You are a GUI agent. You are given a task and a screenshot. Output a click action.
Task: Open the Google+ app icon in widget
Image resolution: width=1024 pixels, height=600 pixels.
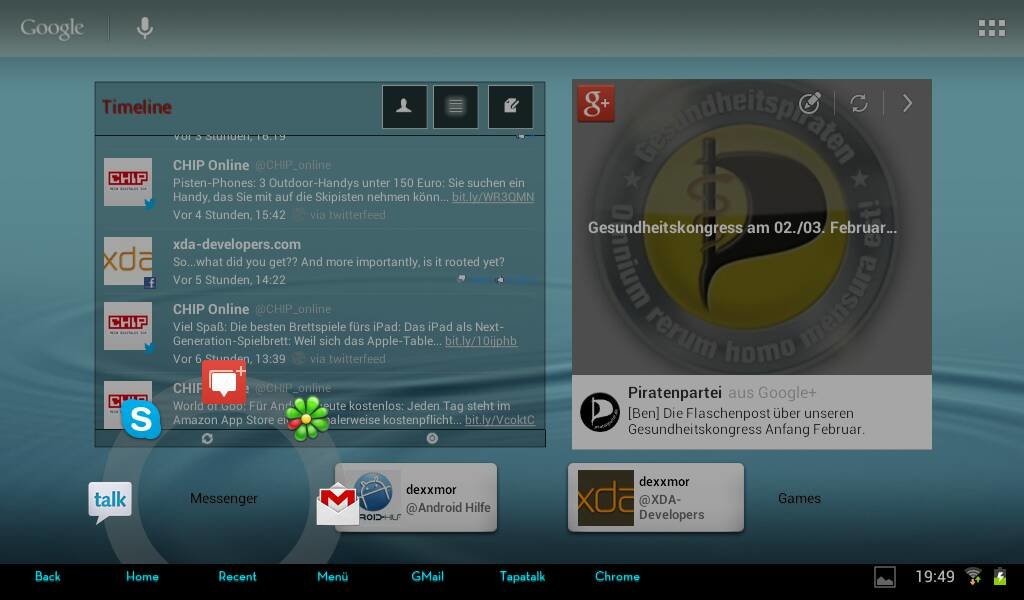tap(596, 103)
